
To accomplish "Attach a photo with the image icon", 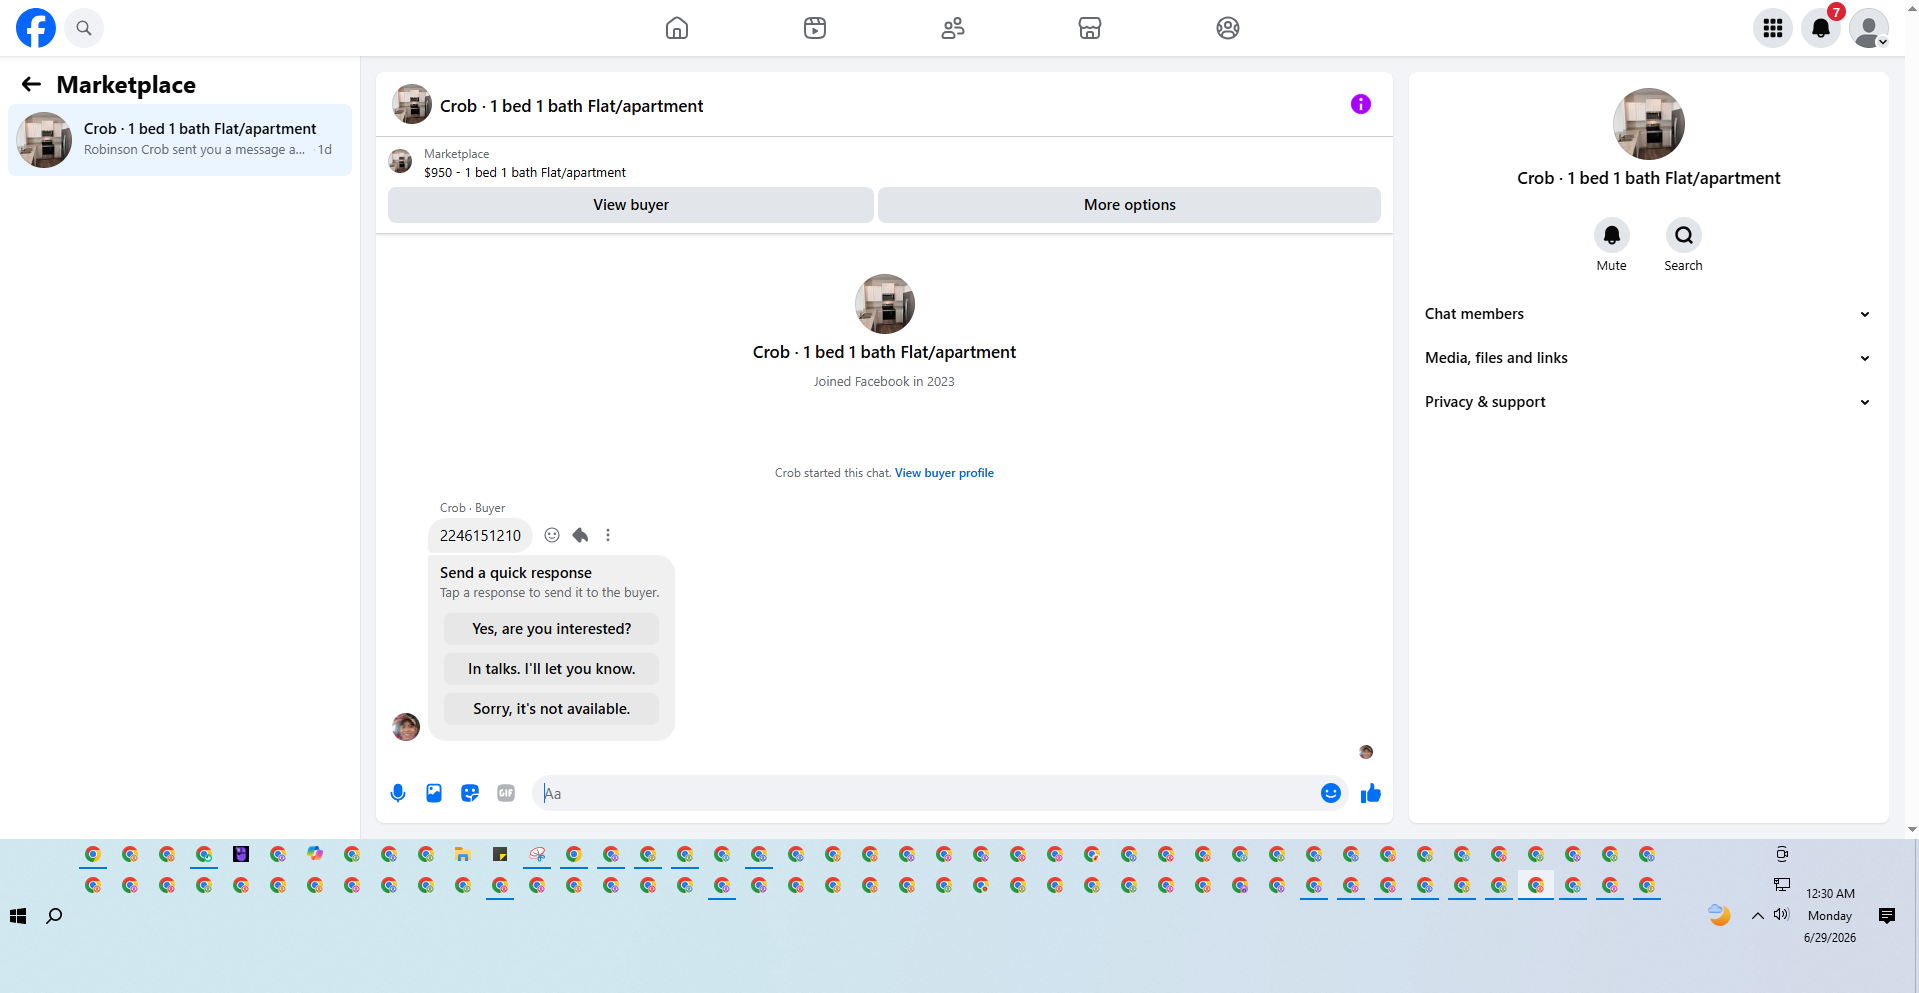I will pos(434,793).
